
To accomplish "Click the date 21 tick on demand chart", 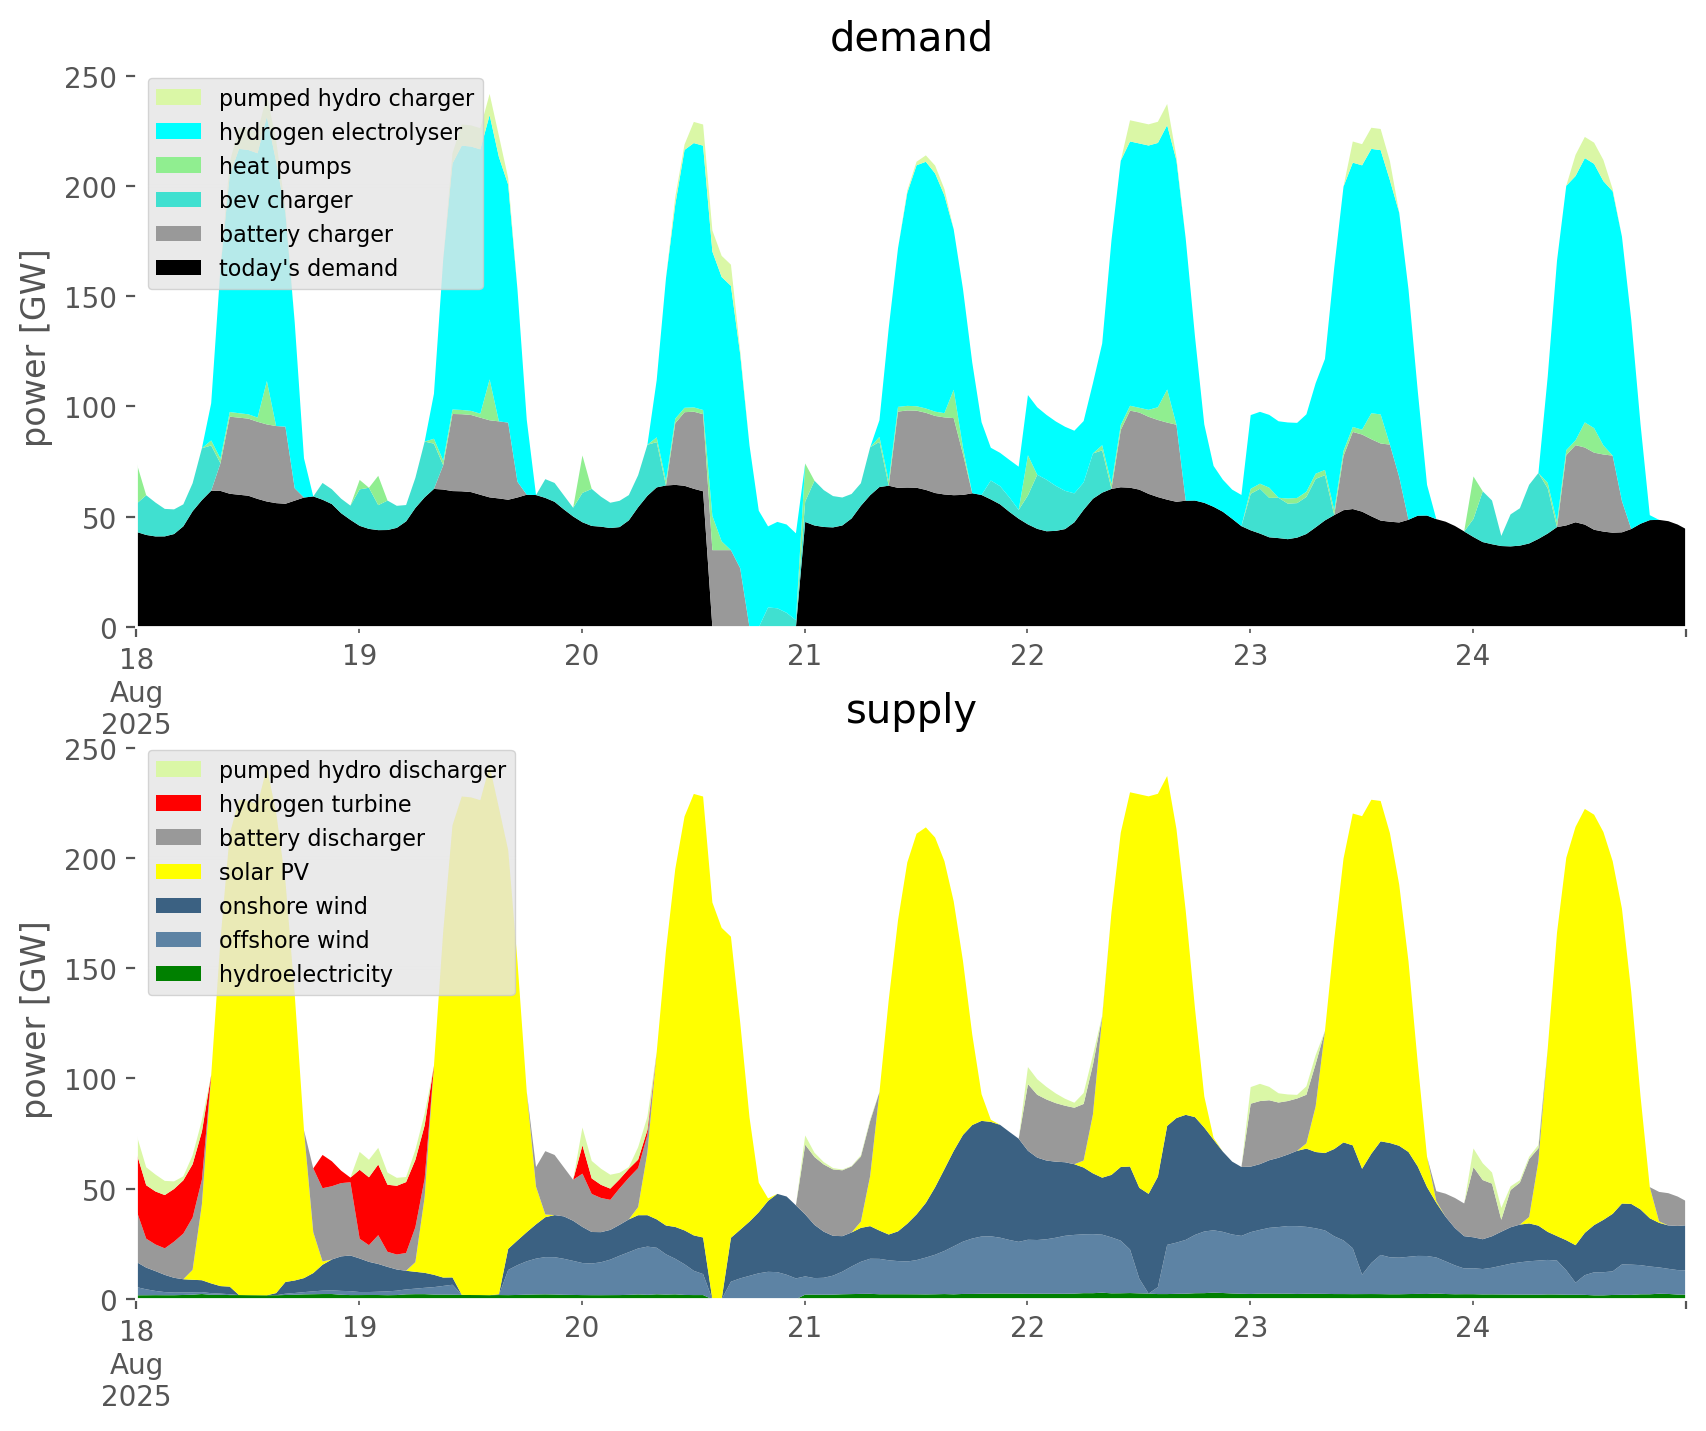I will [x=804, y=656].
